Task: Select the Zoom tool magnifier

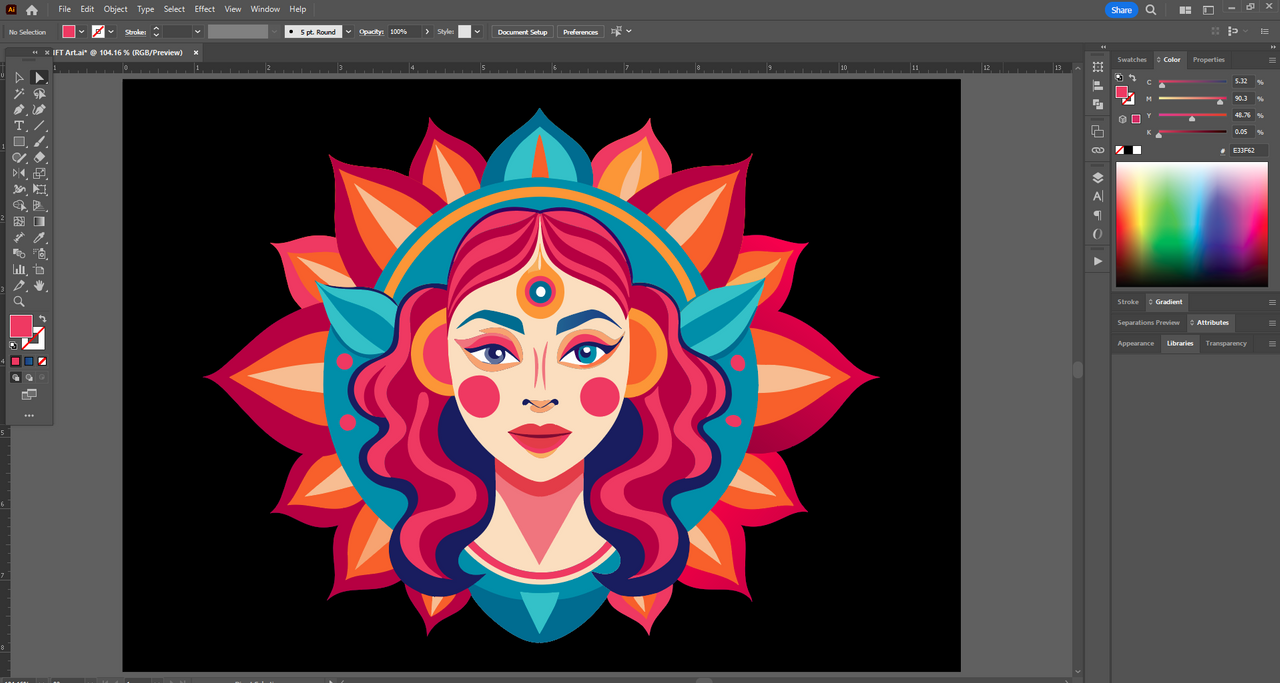Action: click(19, 302)
